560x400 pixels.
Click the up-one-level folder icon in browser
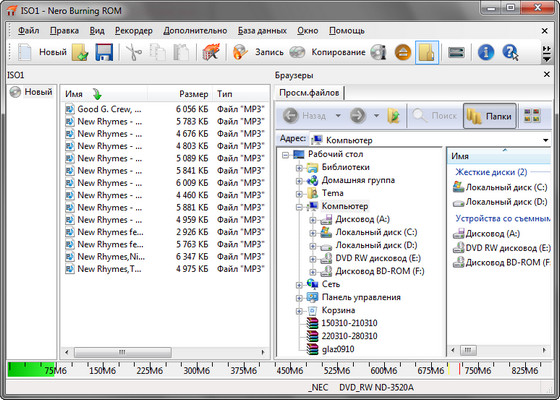pyautogui.click(x=393, y=116)
